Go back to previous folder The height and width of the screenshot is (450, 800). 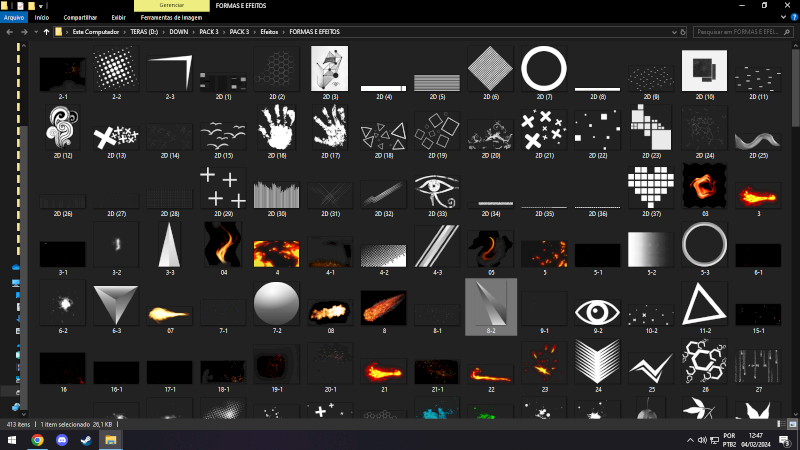click(x=9, y=32)
